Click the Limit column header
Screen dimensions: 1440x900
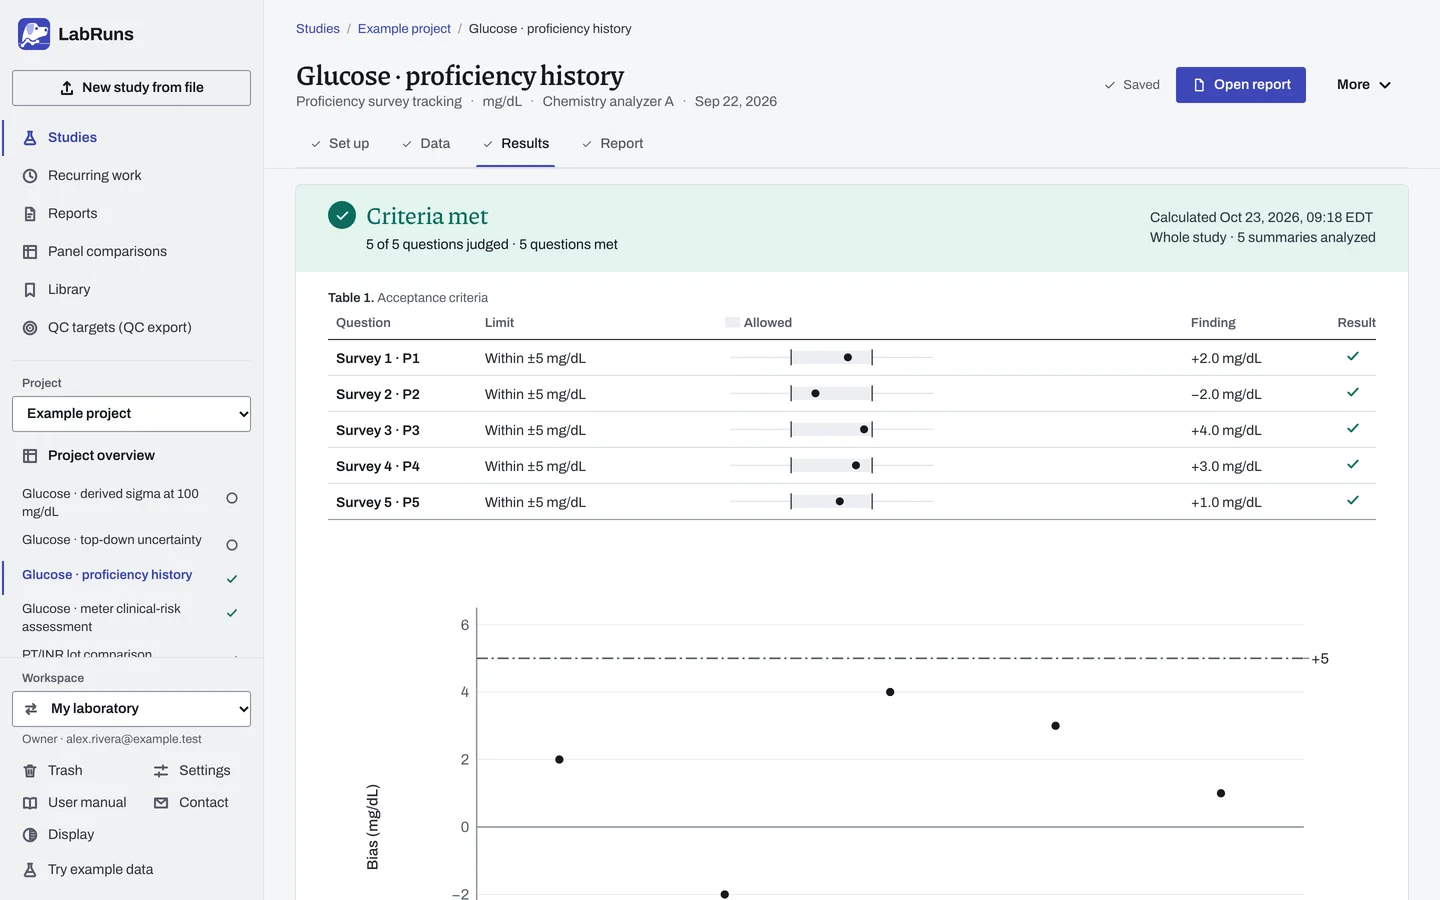coord(499,323)
